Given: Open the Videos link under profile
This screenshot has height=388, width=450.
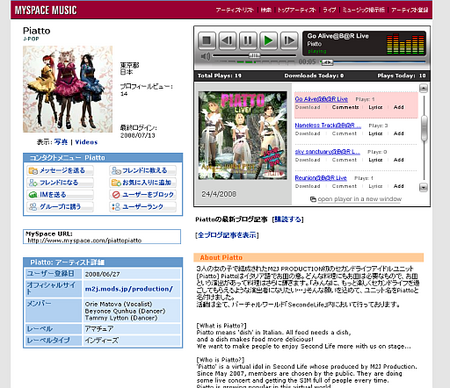Looking at the screenshot, I should pyautogui.click(x=86, y=142).
